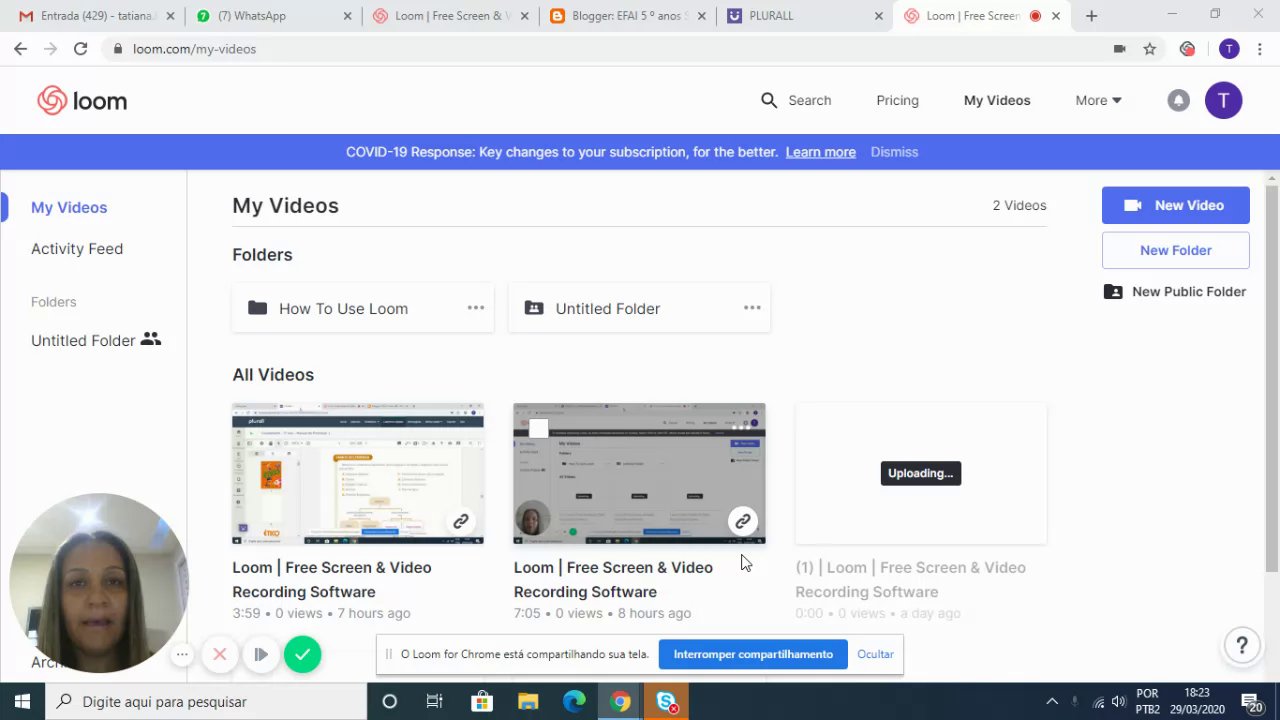Open the 7:05 video thumbnail

pos(639,474)
